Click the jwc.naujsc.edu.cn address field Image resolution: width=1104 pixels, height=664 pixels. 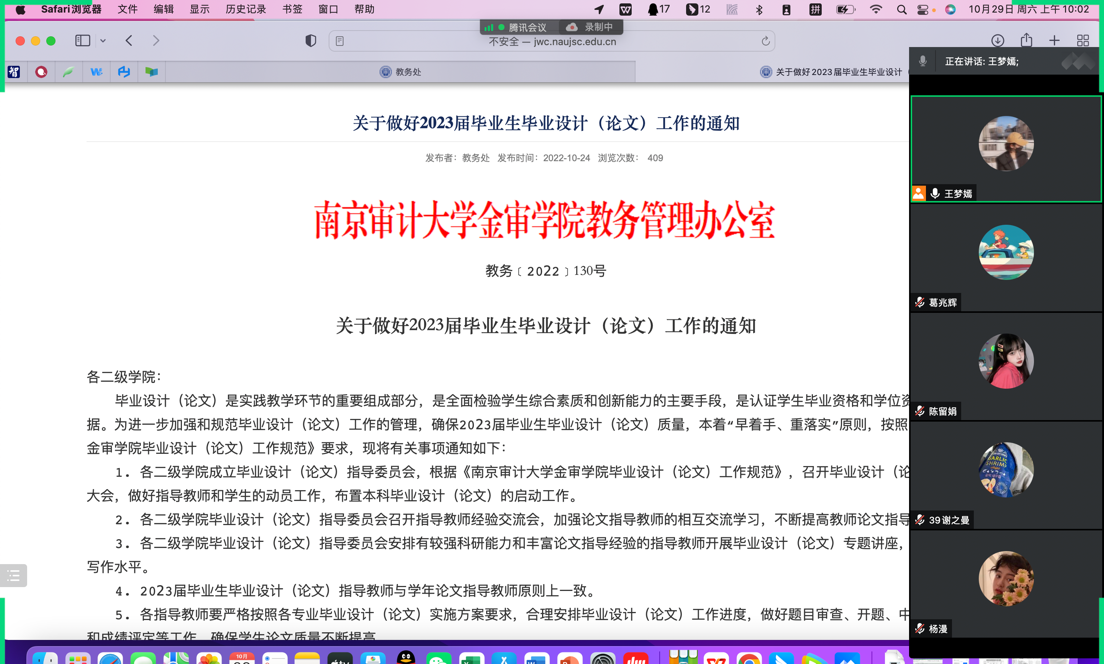[x=552, y=42]
